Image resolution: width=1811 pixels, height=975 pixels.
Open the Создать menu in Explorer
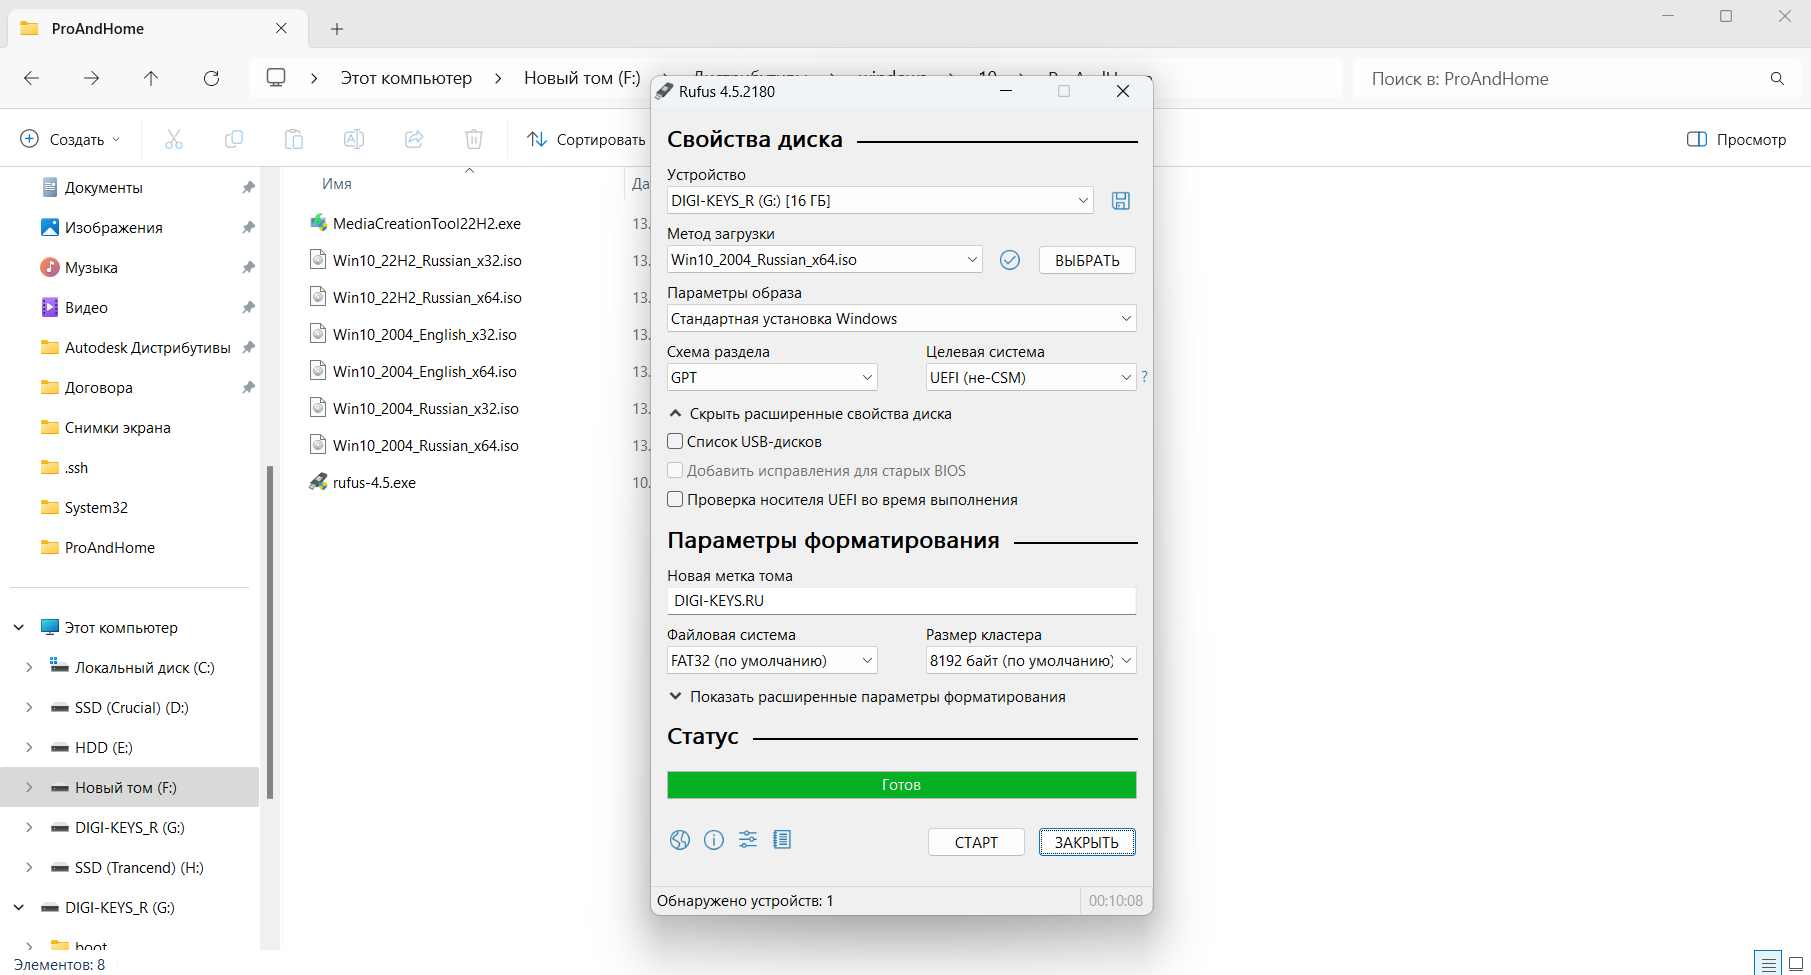[x=70, y=139]
